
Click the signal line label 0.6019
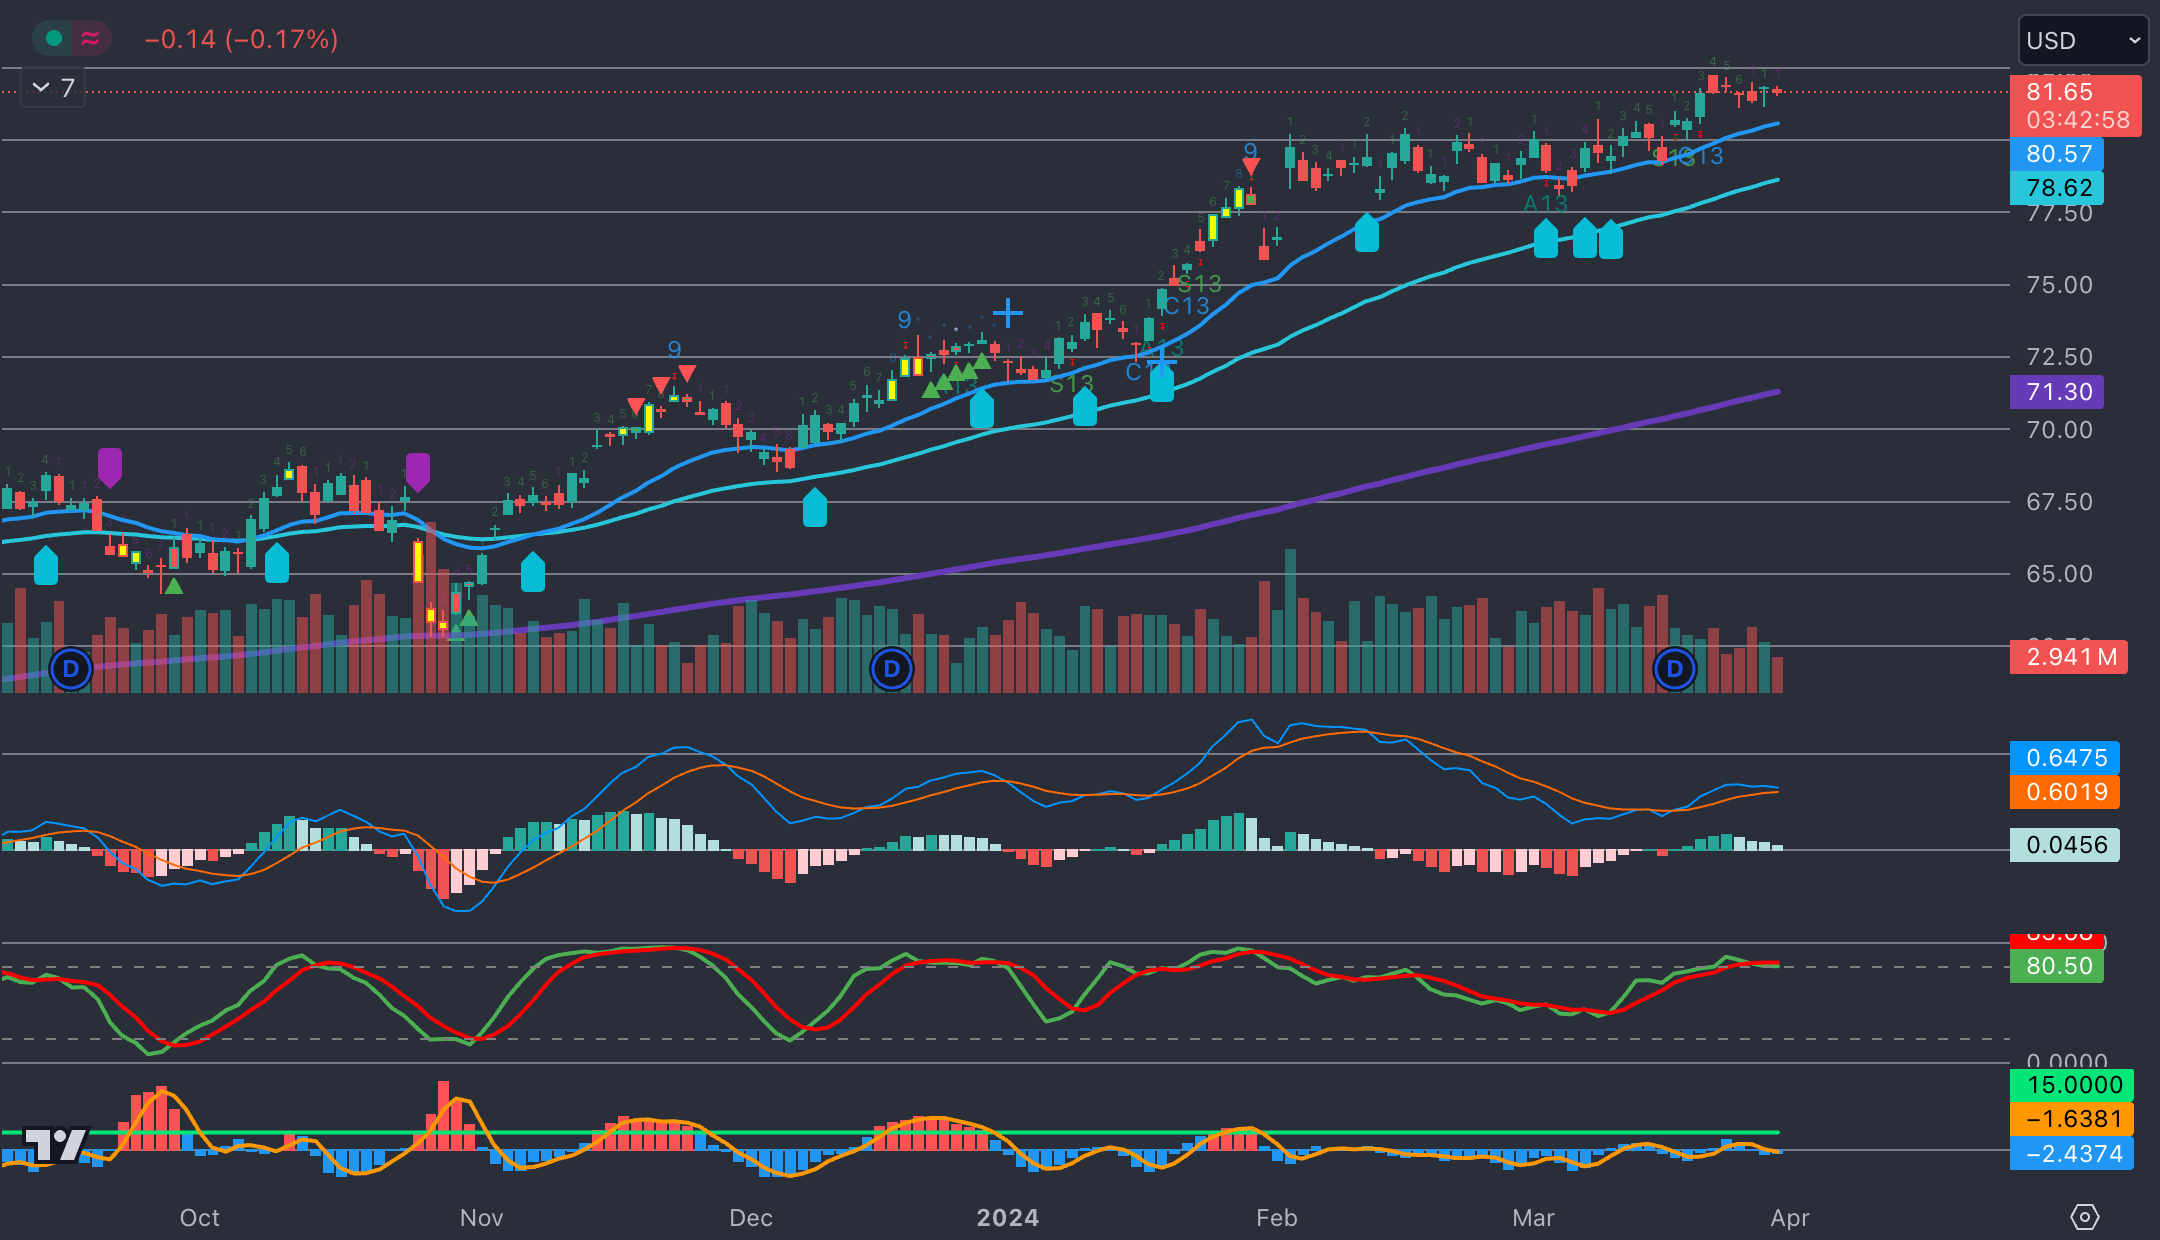2065,792
